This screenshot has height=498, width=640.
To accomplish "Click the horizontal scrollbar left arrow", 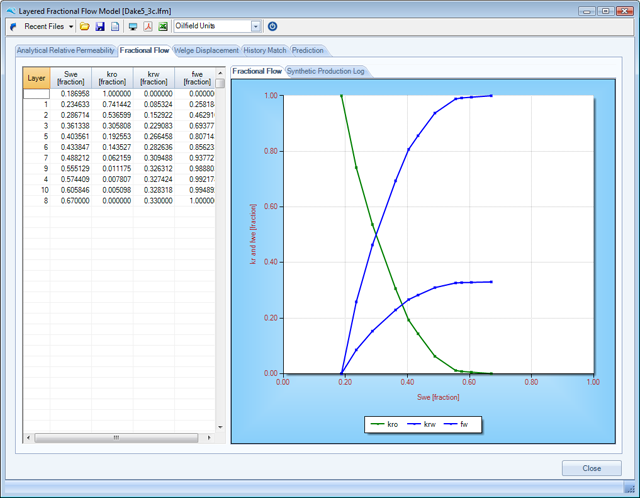I will tap(28, 438).
